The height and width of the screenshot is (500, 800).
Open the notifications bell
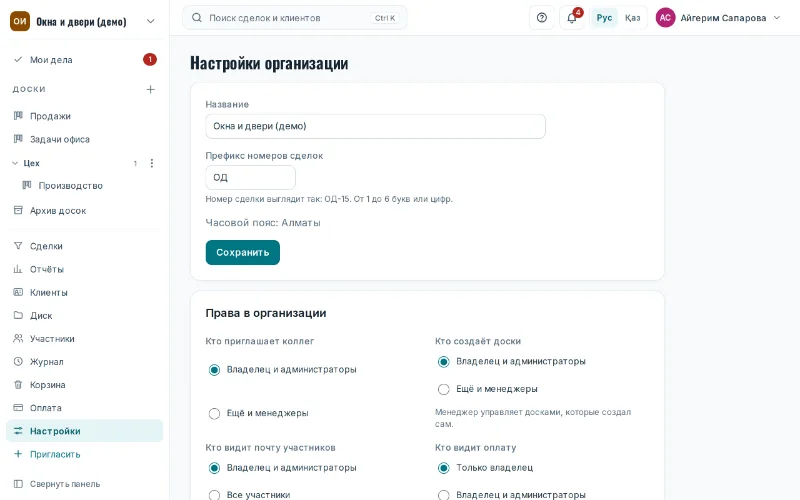[572, 18]
